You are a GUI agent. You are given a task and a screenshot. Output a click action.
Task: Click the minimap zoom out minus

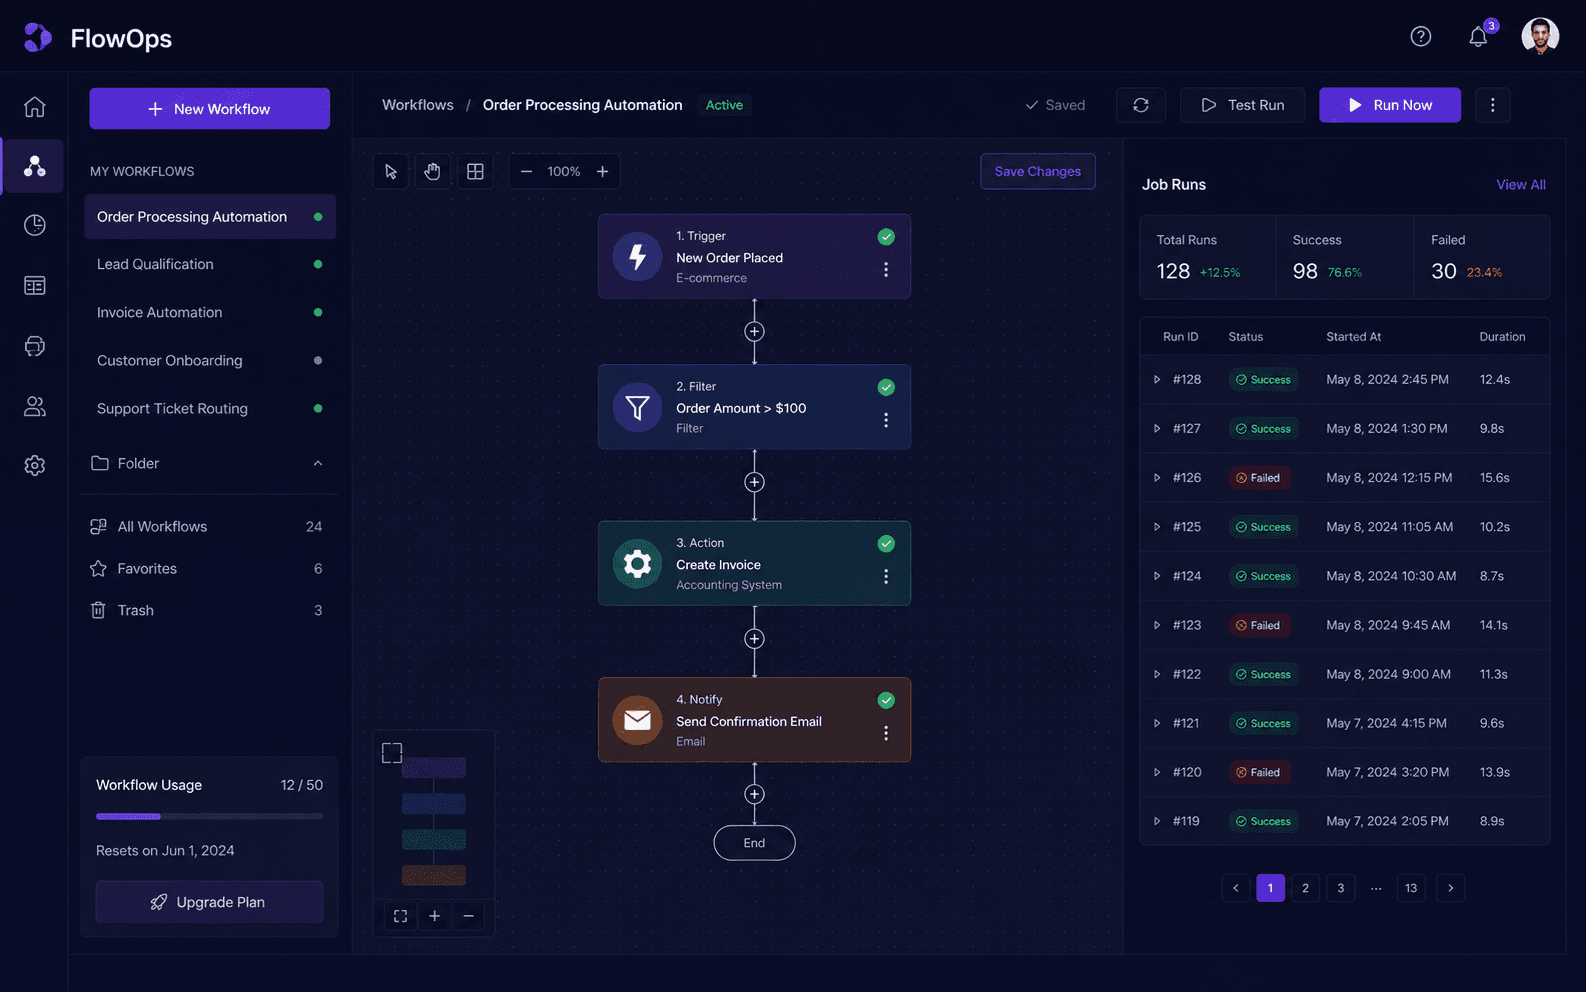(x=468, y=916)
